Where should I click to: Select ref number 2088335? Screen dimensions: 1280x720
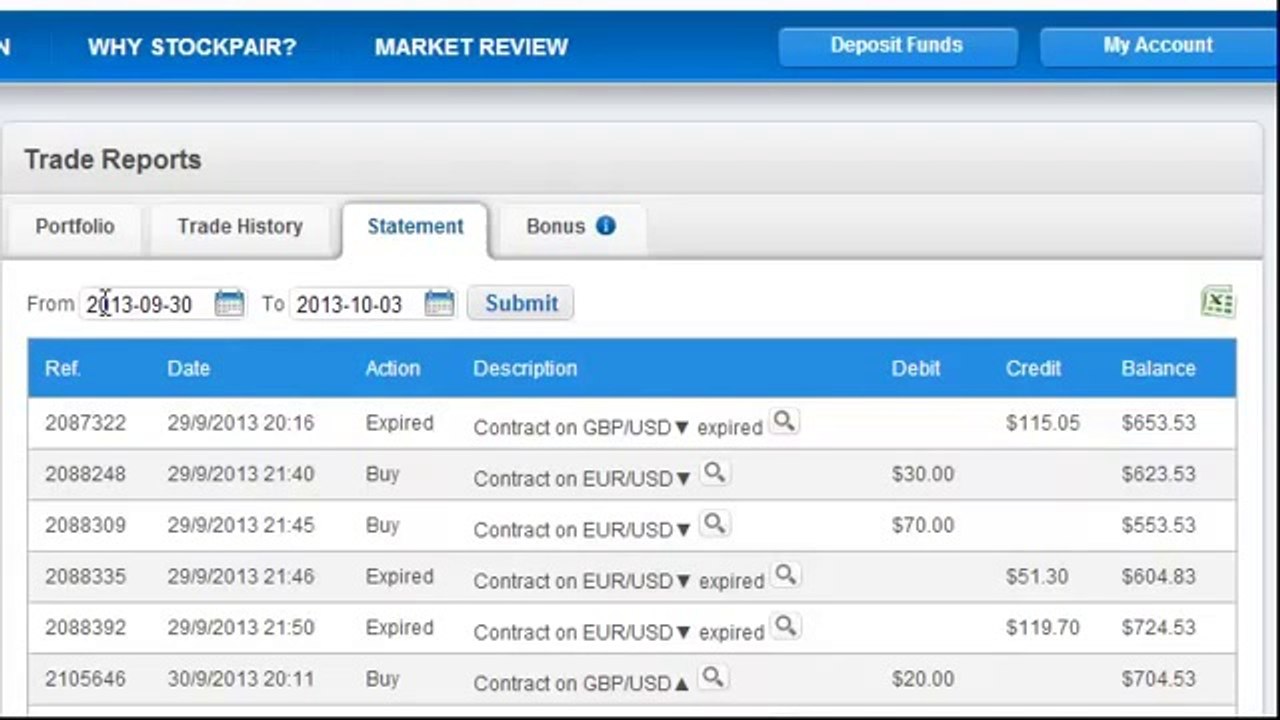[85, 577]
